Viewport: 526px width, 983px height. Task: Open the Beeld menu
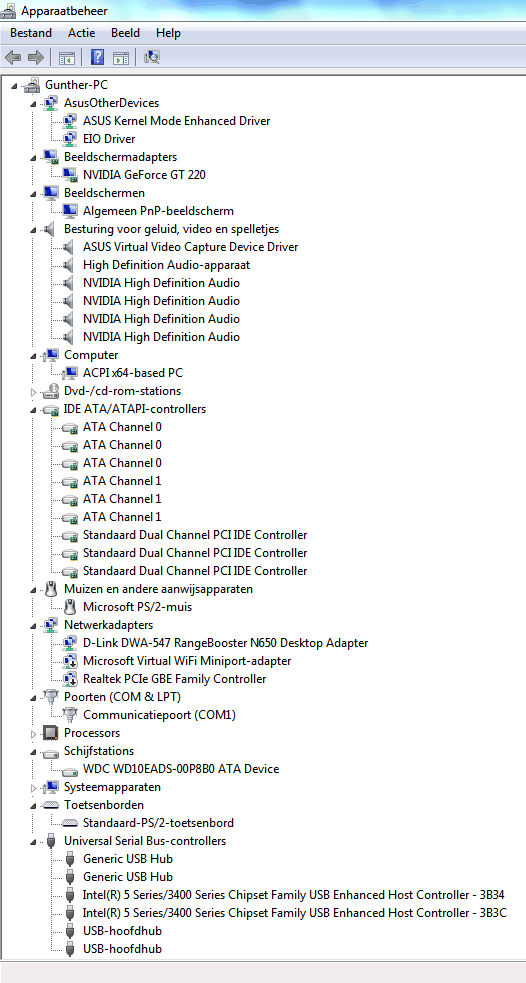tap(125, 33)
